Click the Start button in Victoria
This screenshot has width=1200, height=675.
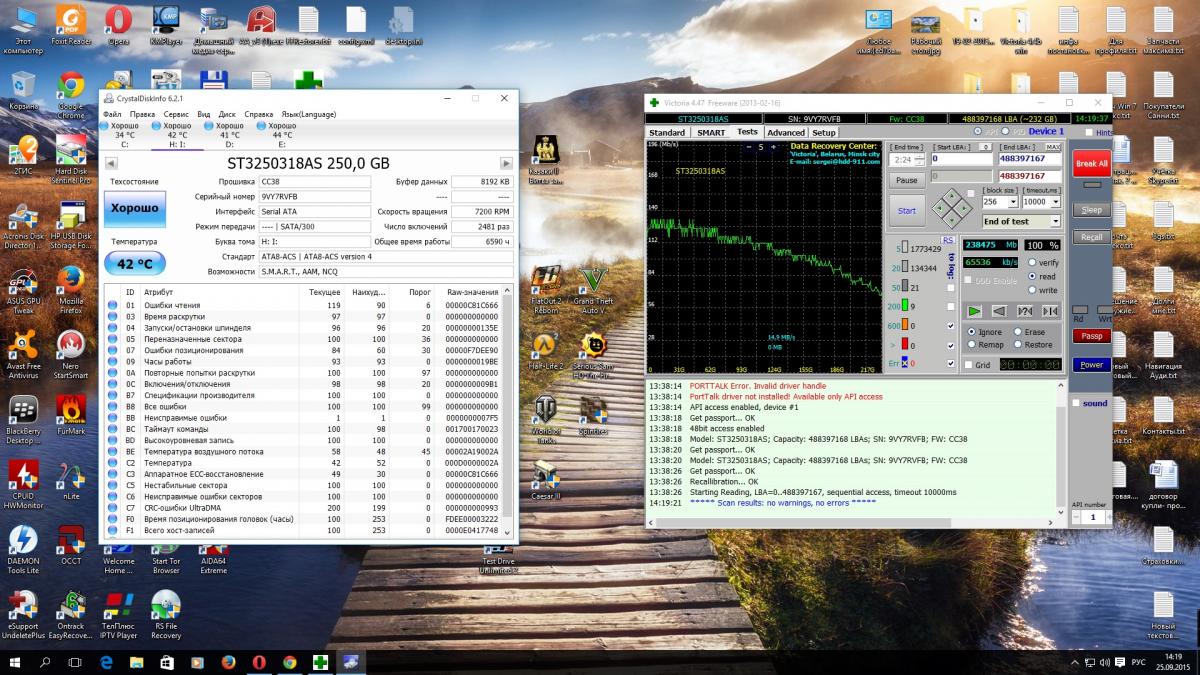tap(906, 211)
